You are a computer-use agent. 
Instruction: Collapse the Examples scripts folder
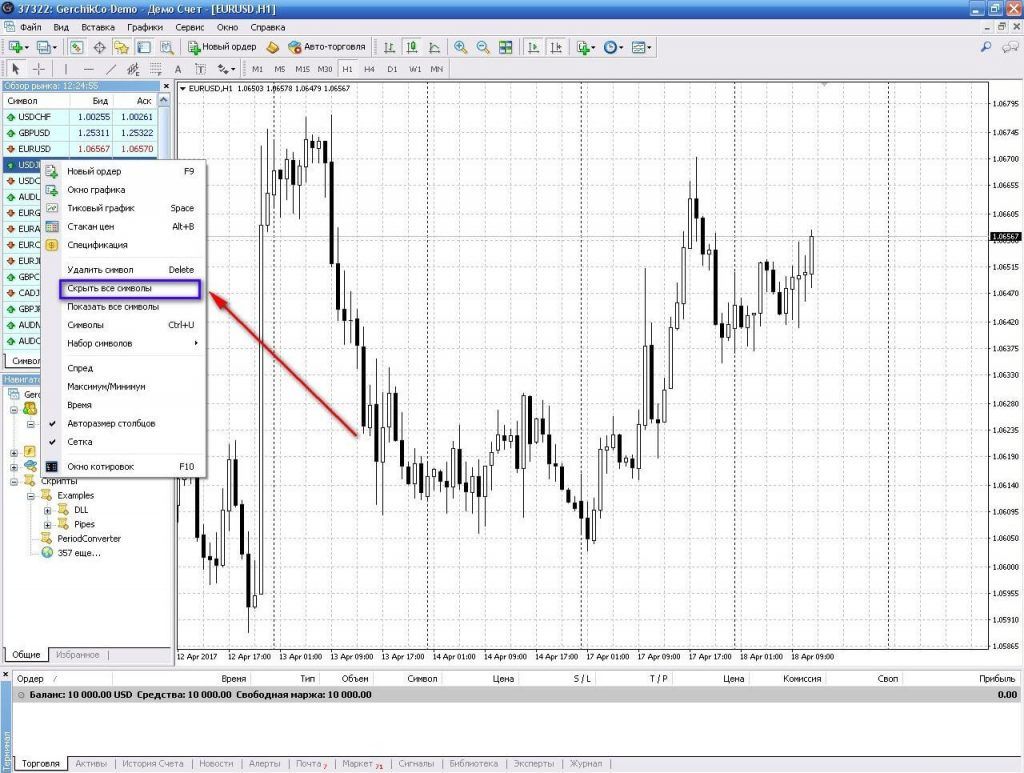(x=31, y=496)
